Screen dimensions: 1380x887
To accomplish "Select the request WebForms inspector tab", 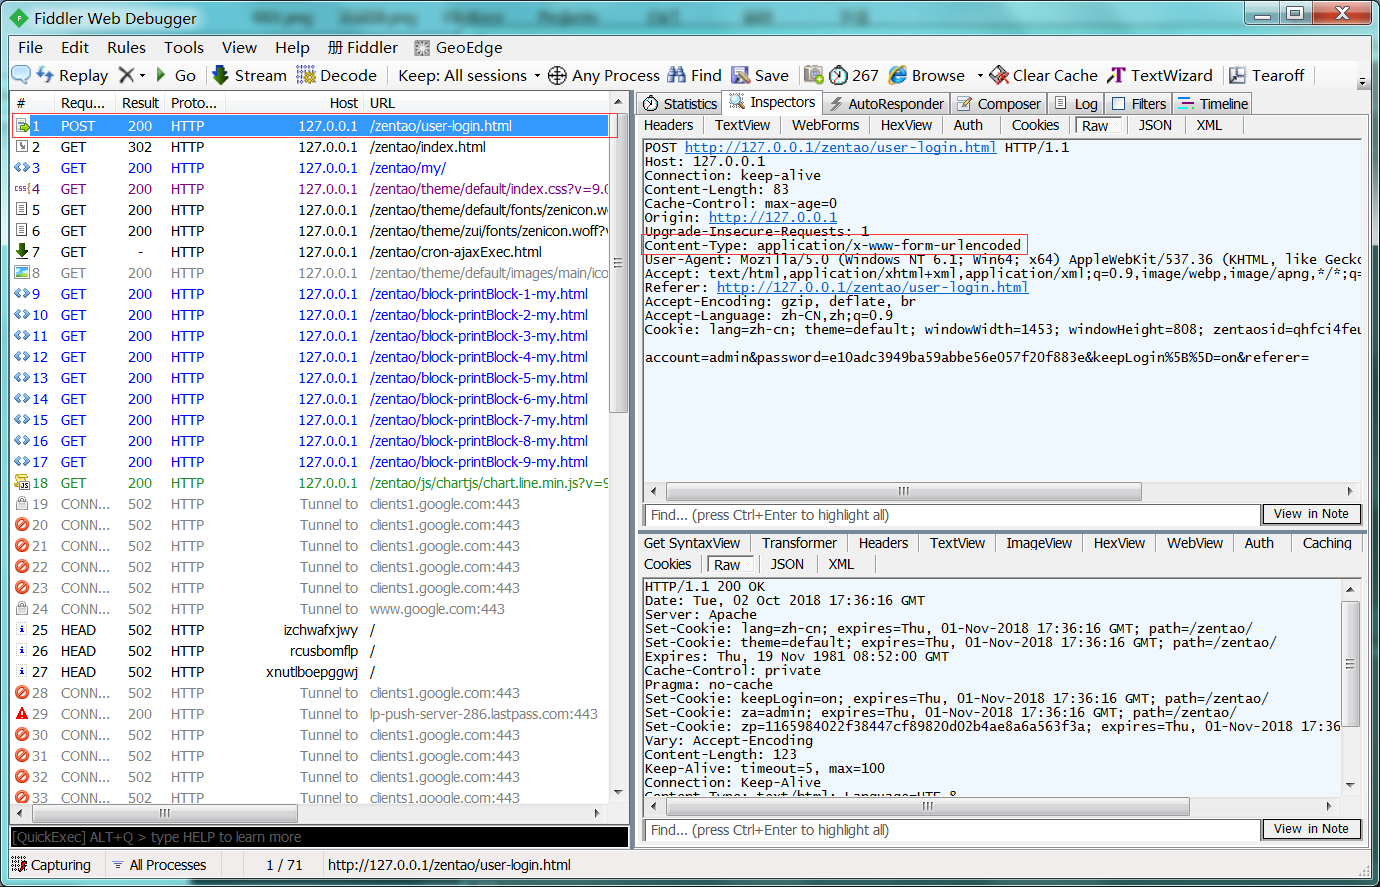I will tap(825, 125).
